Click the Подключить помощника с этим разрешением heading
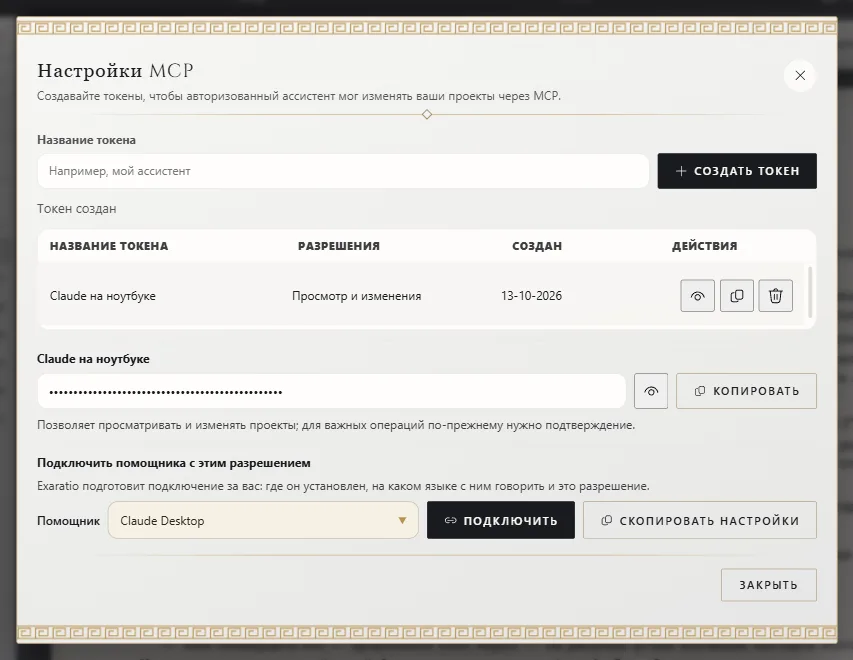 [174, 463]
